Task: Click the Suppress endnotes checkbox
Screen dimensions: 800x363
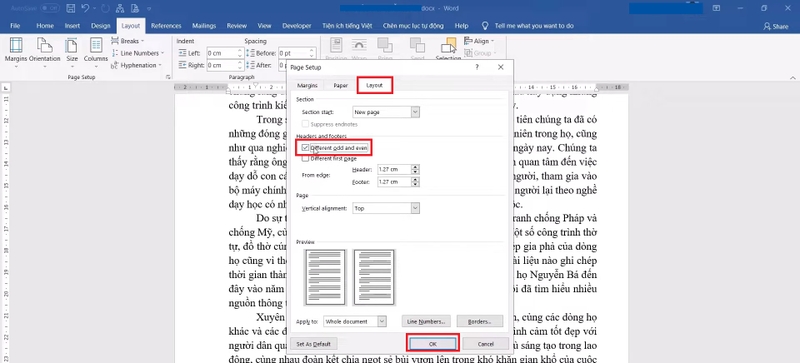Action: [305, 124]
